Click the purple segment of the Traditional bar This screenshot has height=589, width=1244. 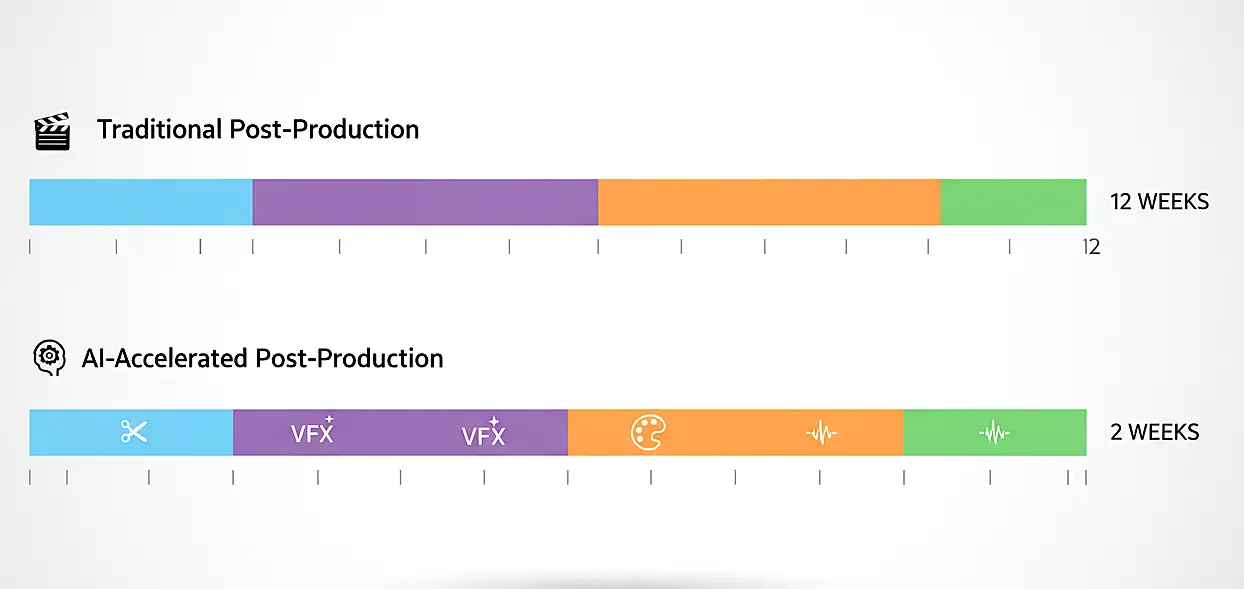pyautogui.click(x=425, y=202)
